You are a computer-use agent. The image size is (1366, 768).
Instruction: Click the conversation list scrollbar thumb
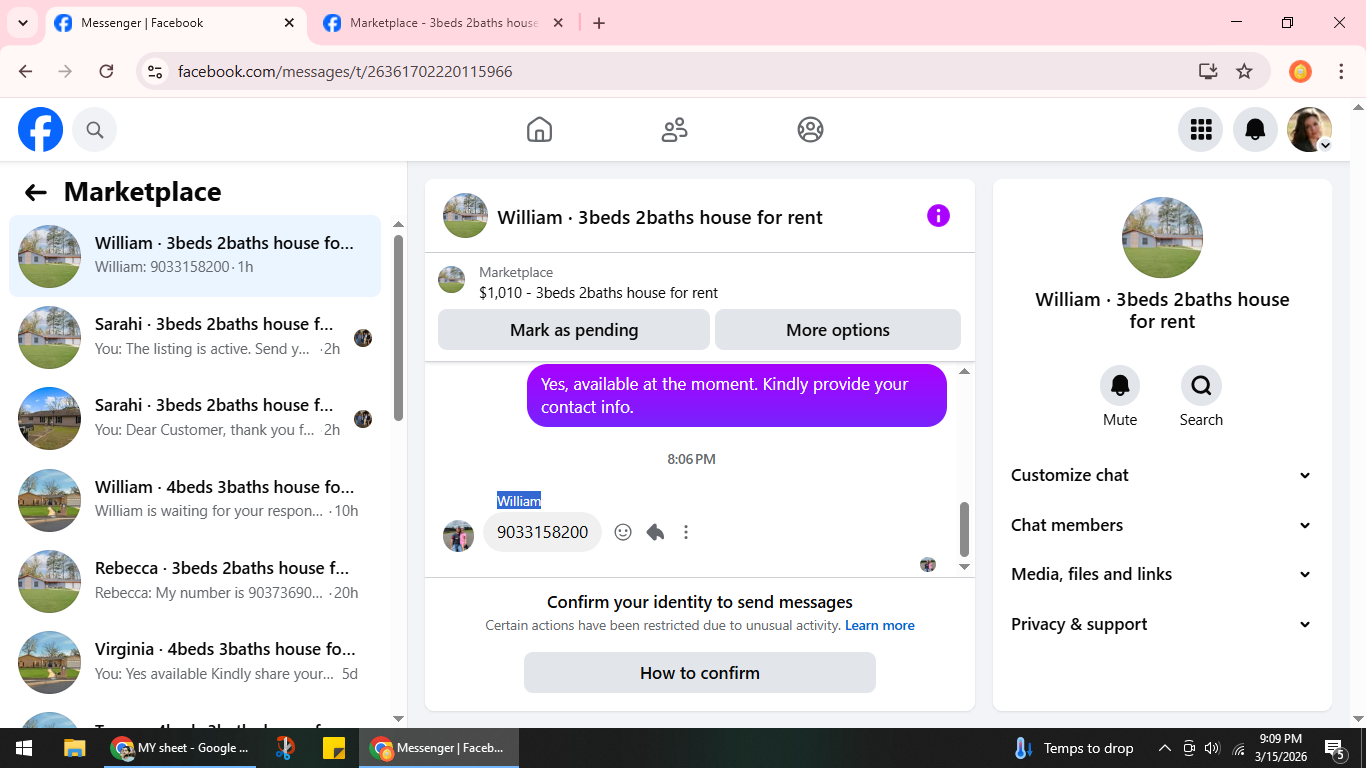click(398, 327)
